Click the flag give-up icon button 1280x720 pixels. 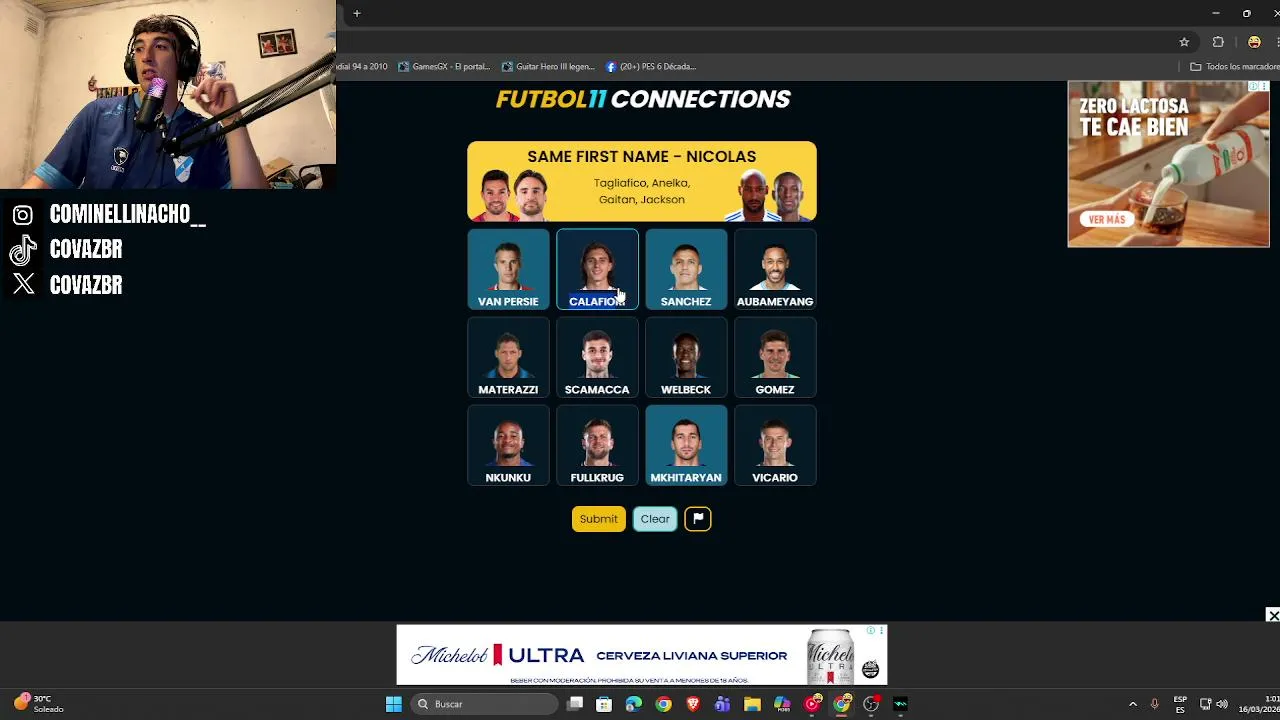tap(698, 518)
